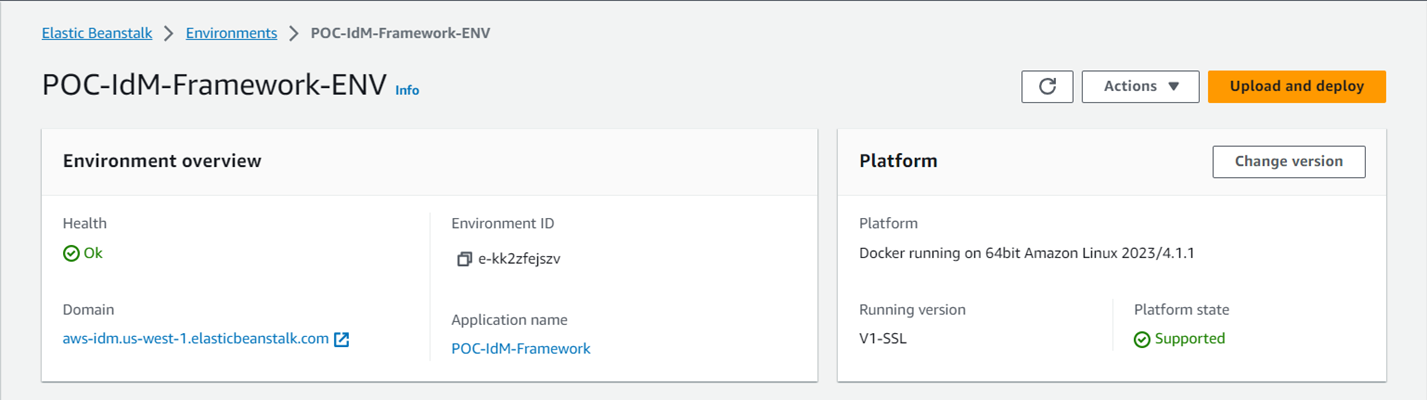Click the Change version button

[x=1289, y=161]
